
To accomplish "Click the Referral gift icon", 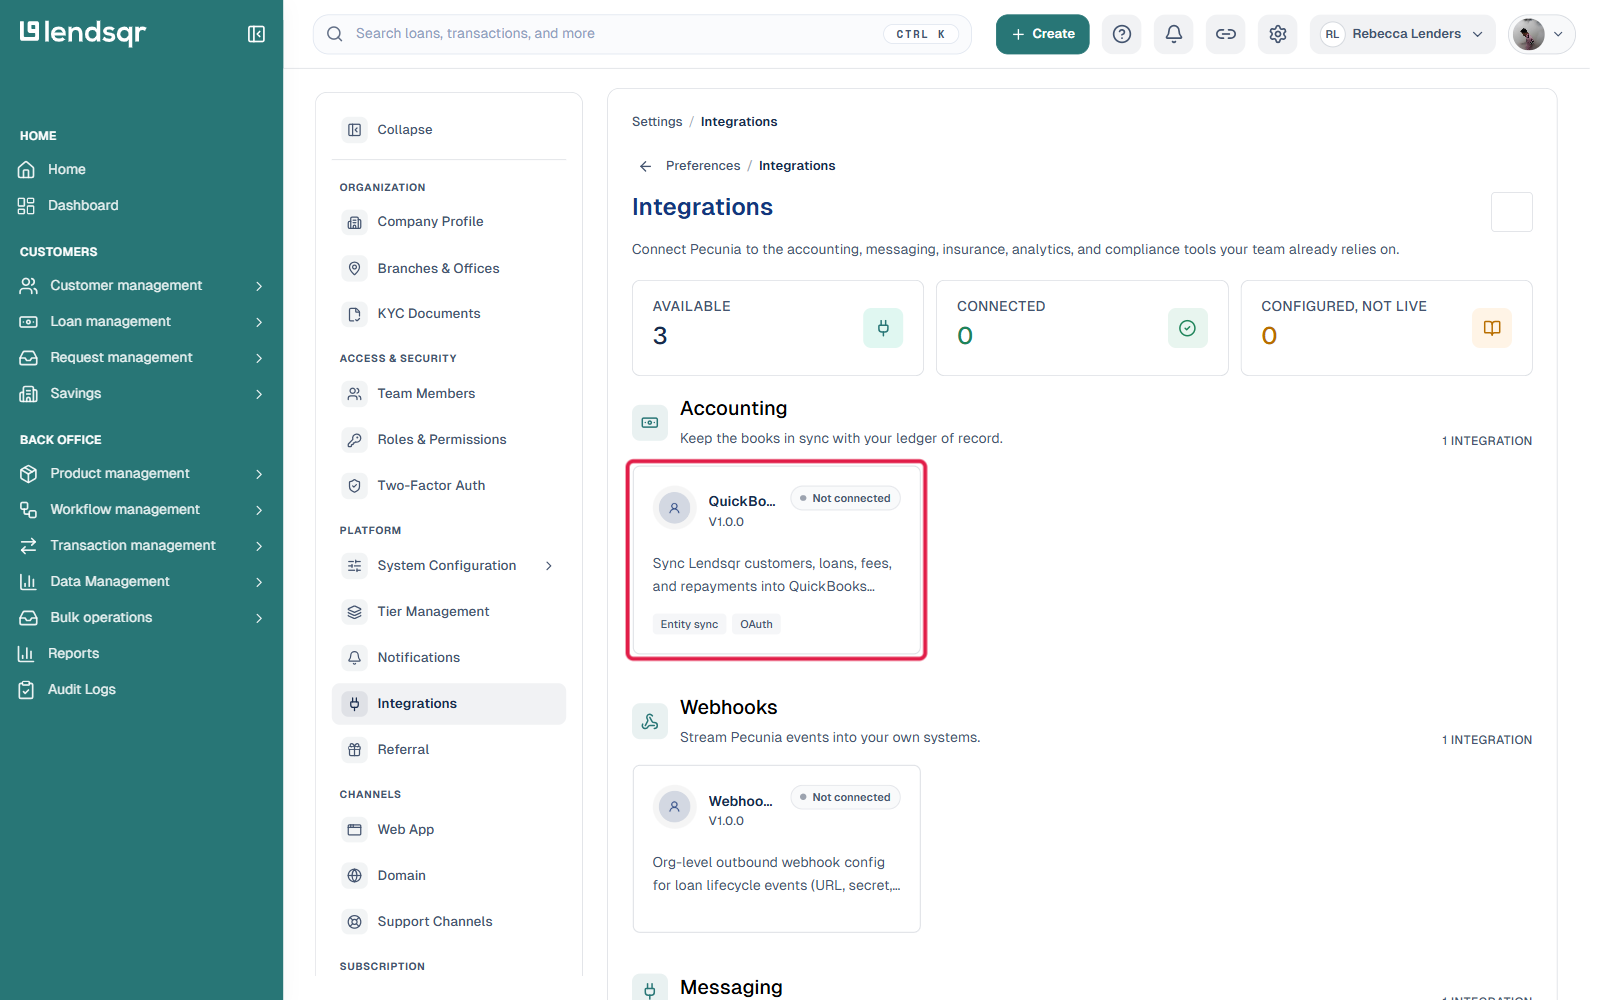I will pyautogui.click(x=355, y=750).
